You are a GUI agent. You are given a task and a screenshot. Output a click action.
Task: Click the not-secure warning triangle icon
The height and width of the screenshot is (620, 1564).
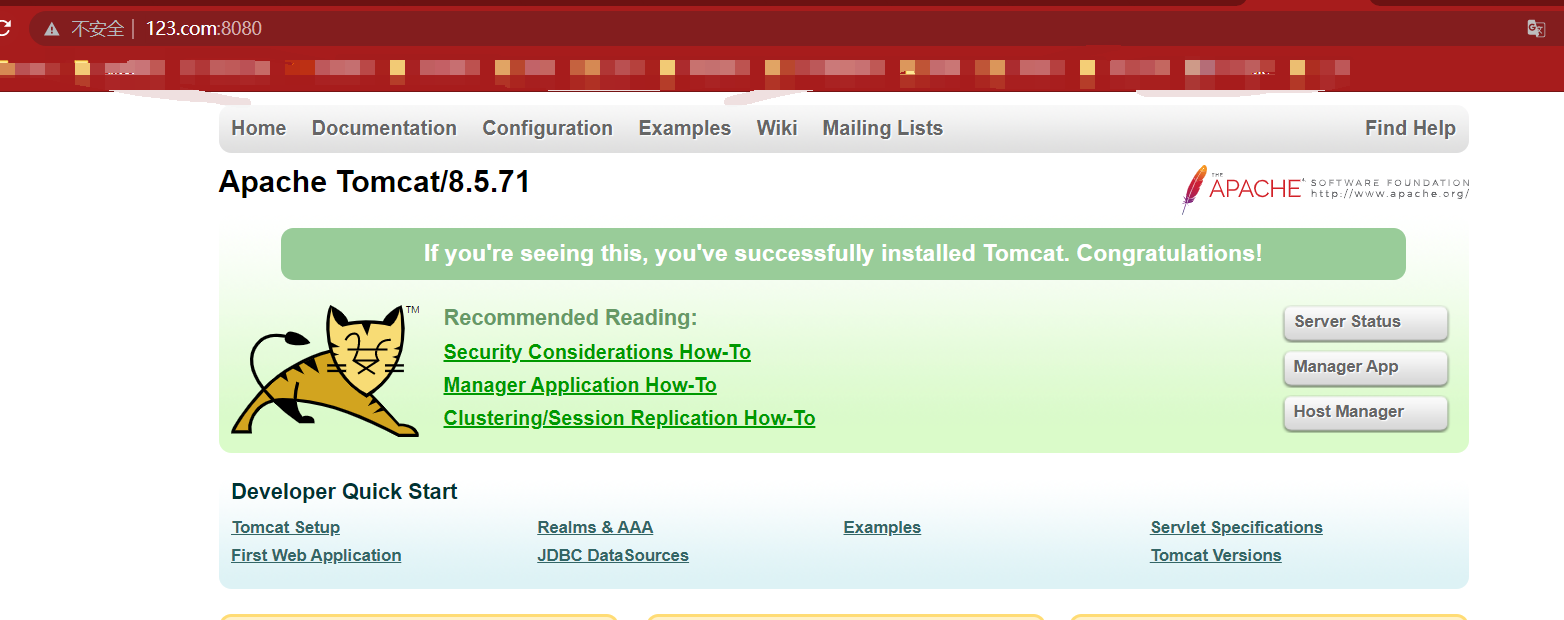[52, 29]
